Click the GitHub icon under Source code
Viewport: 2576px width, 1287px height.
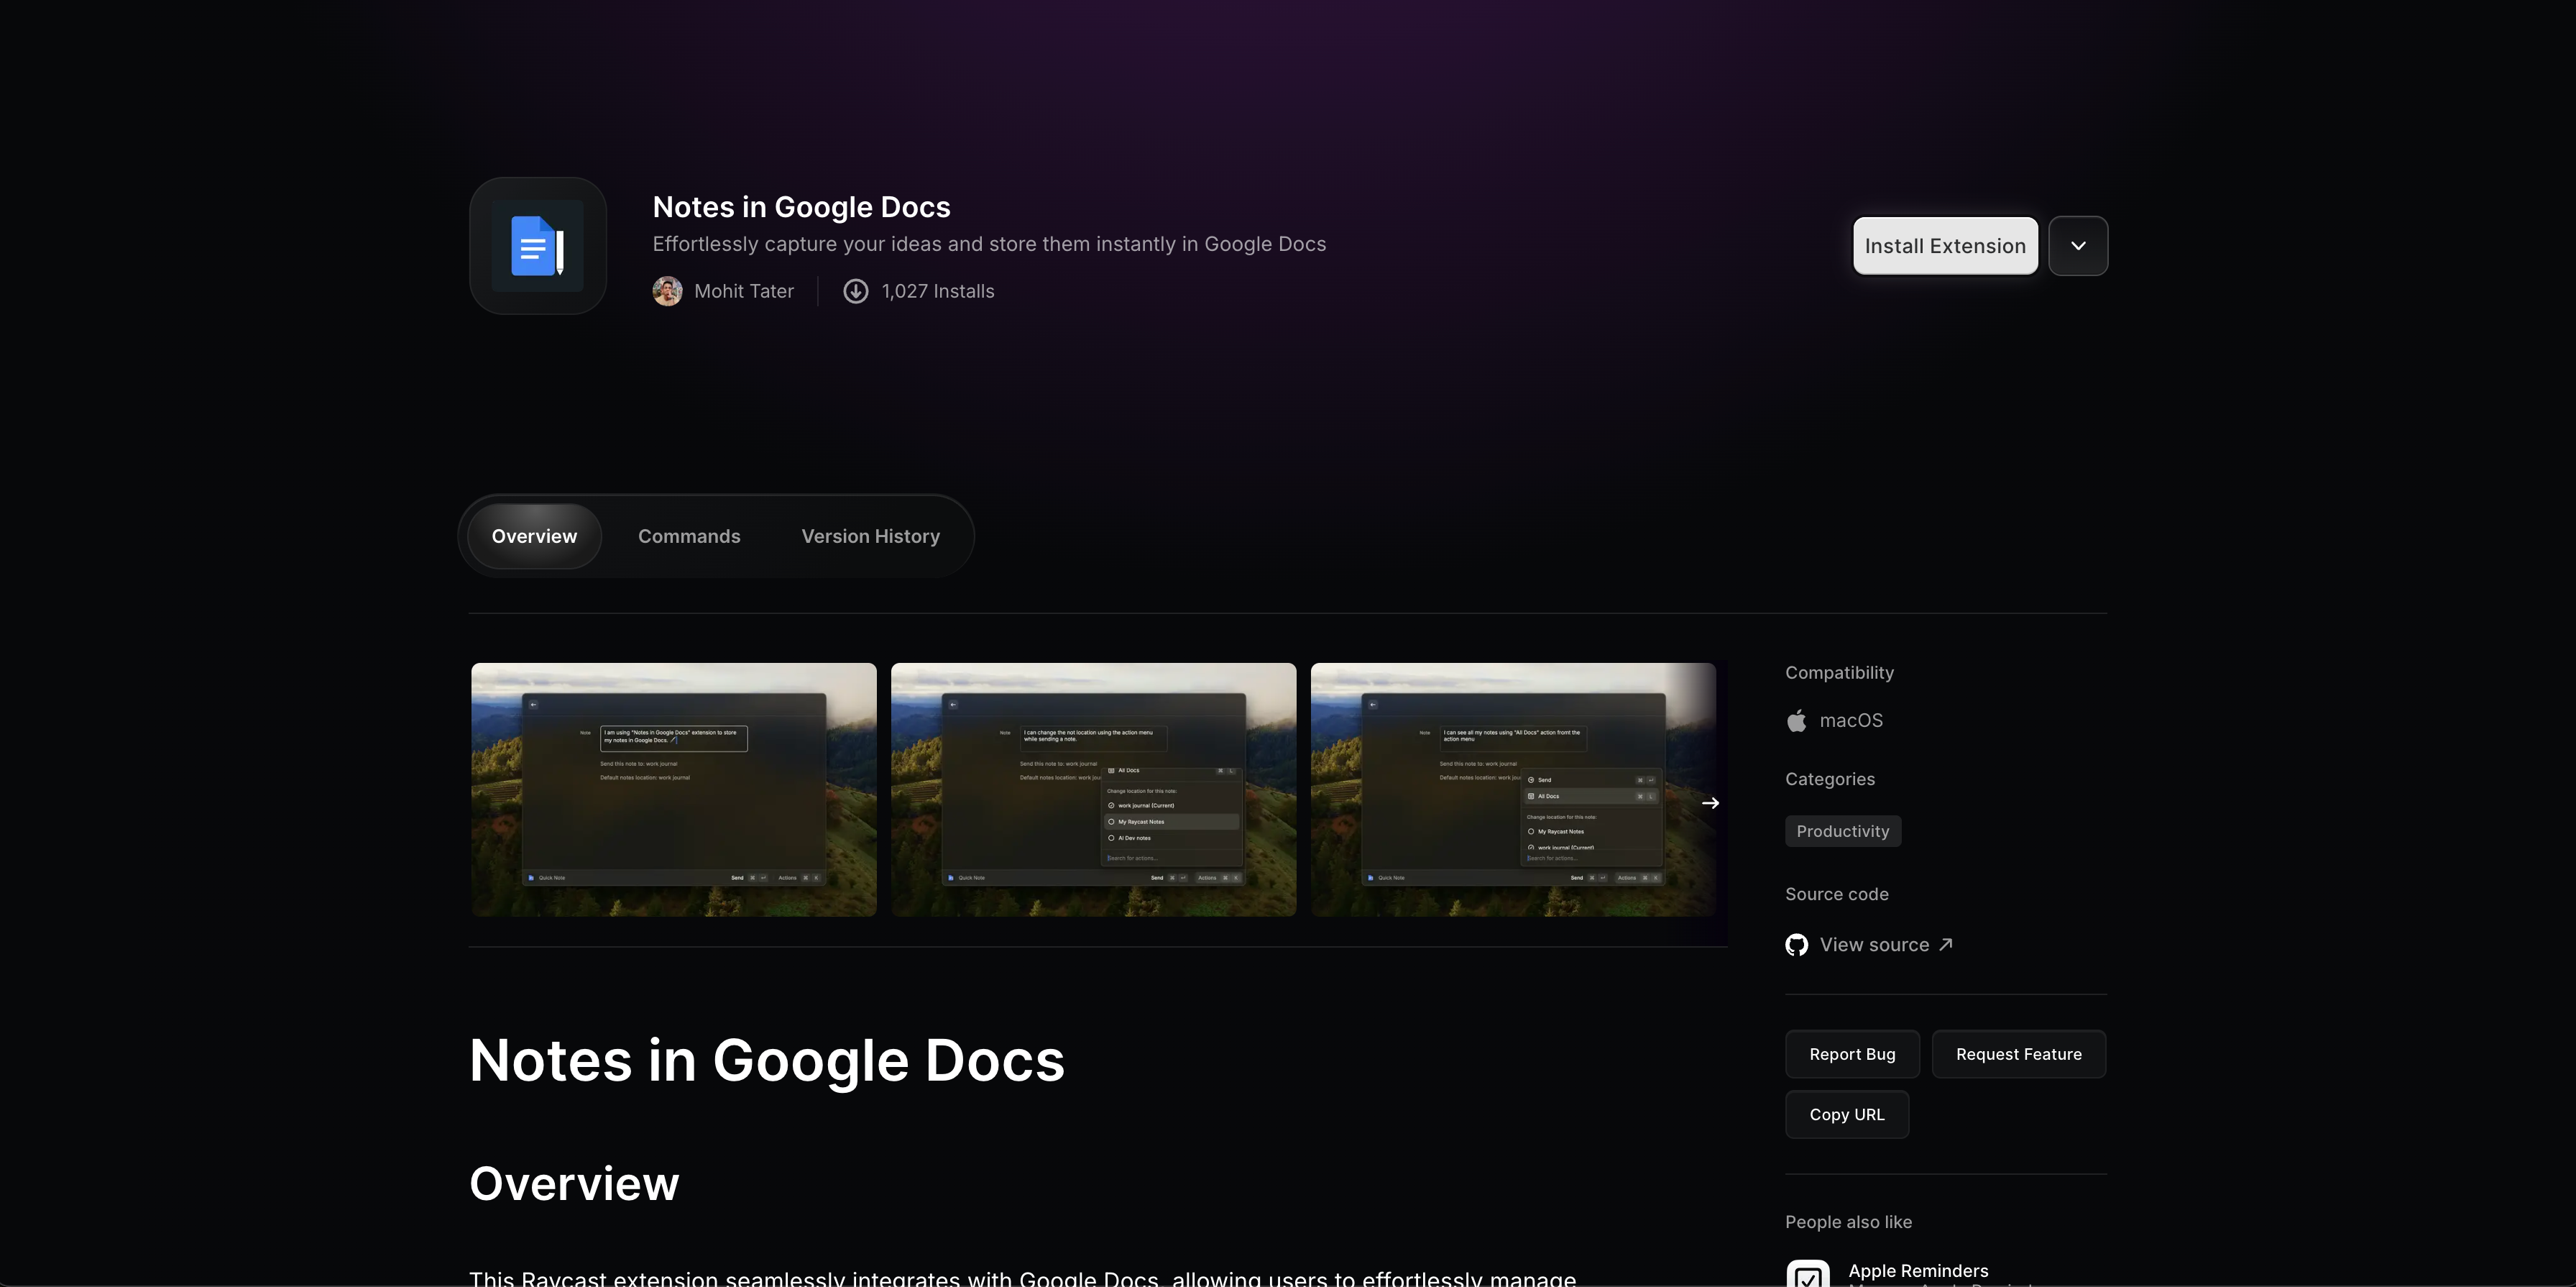[1796, 944]
